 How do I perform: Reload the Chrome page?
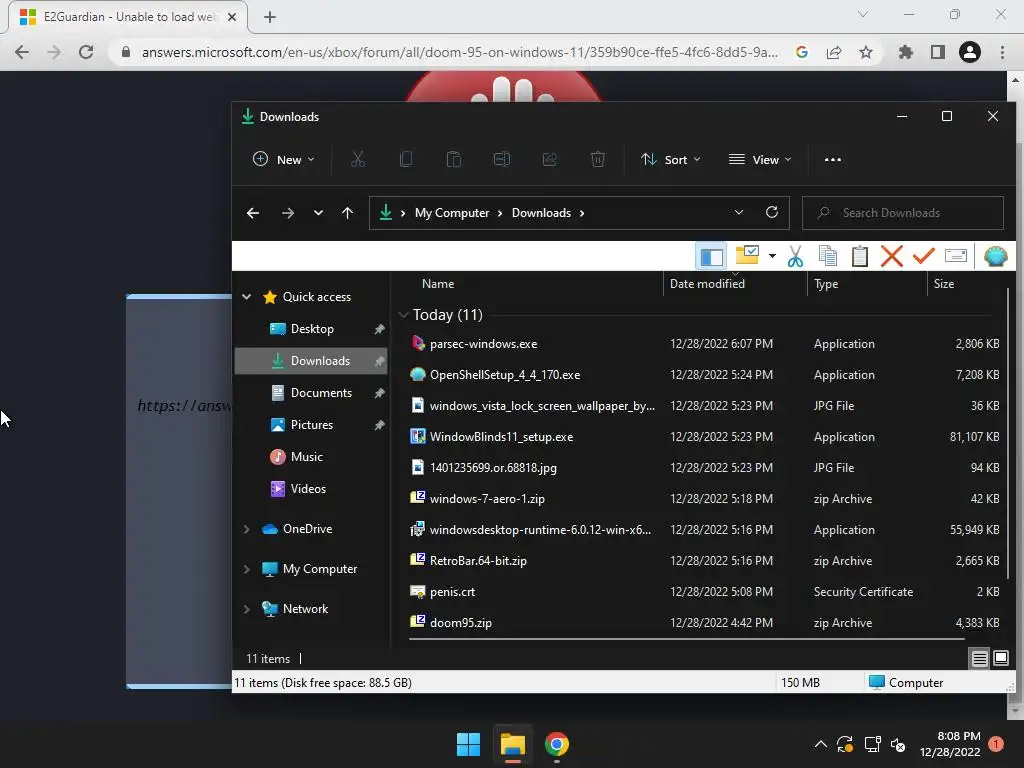(x=86, y=52)
